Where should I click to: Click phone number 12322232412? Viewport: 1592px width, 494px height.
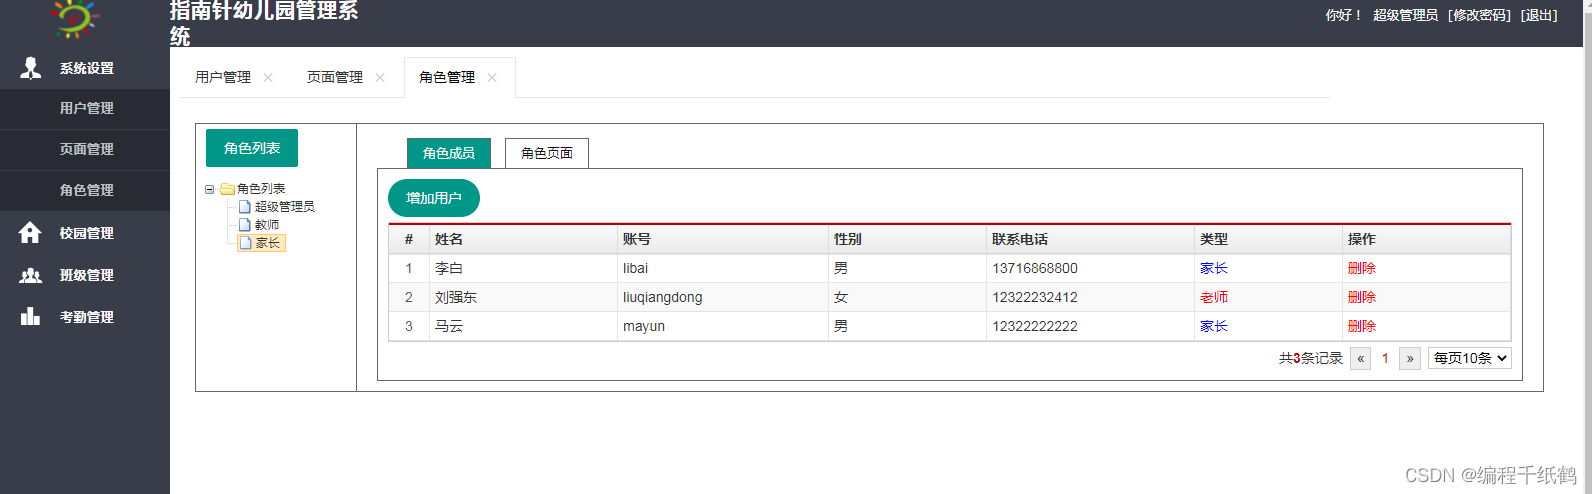click(1035, 297)
